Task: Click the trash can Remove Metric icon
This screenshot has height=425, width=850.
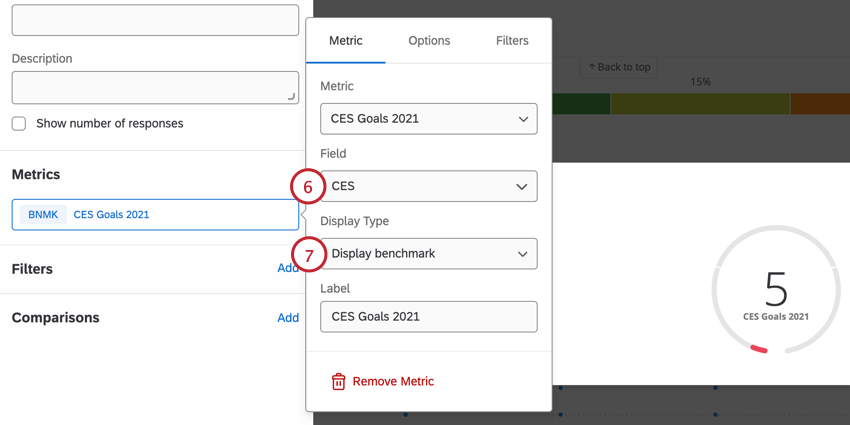Action: (x=338, y=381)
